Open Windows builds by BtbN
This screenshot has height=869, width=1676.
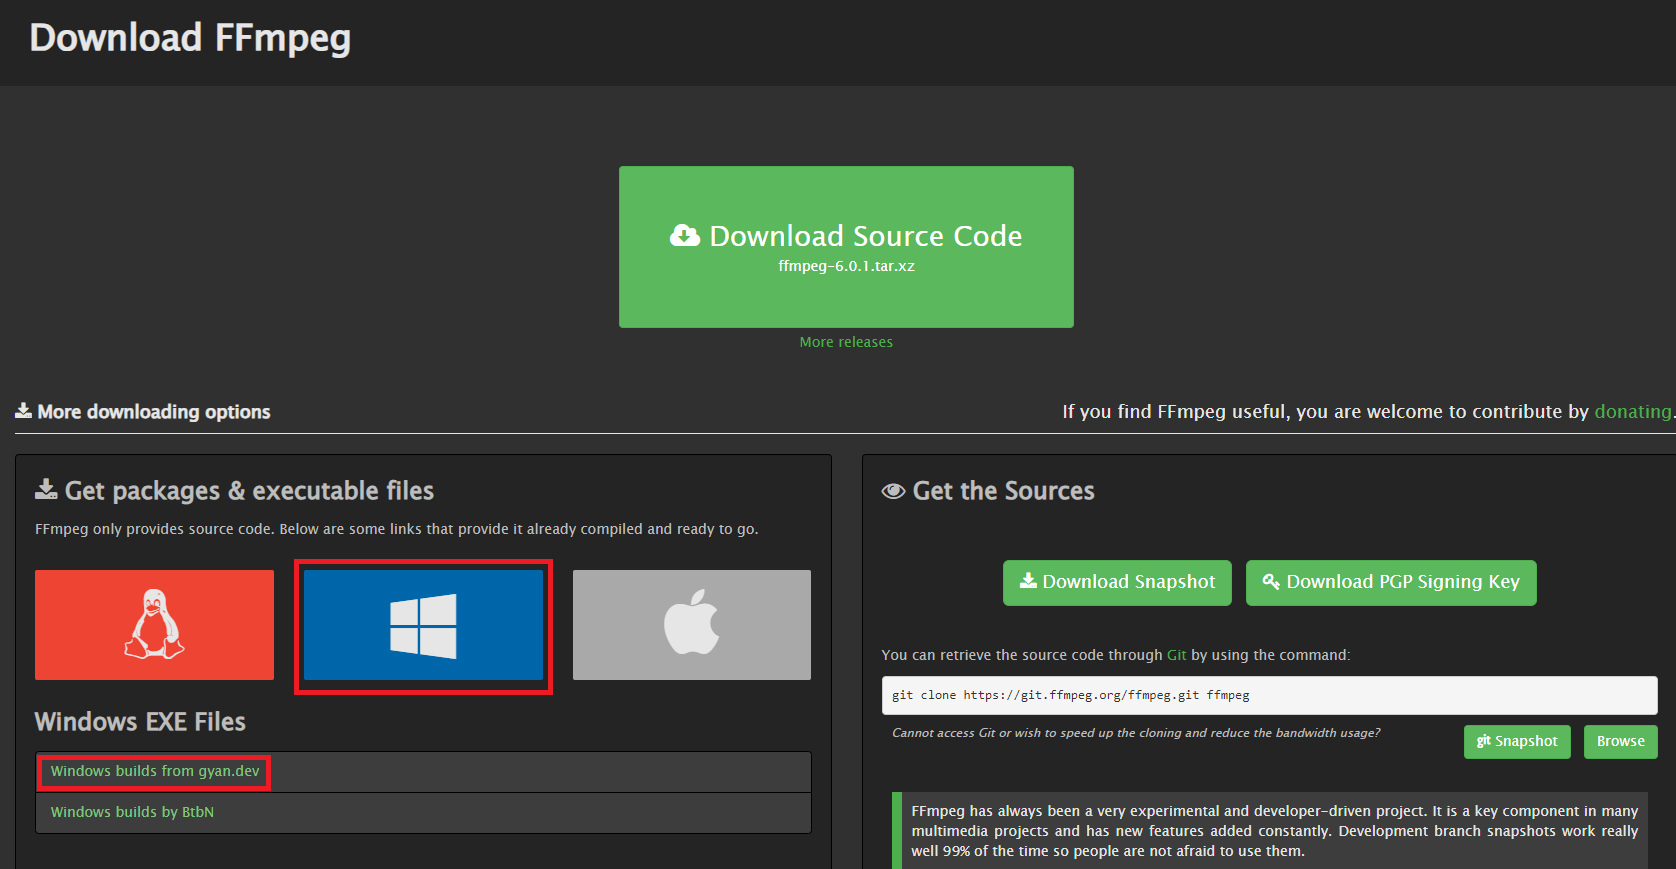(x=132, y=812)
